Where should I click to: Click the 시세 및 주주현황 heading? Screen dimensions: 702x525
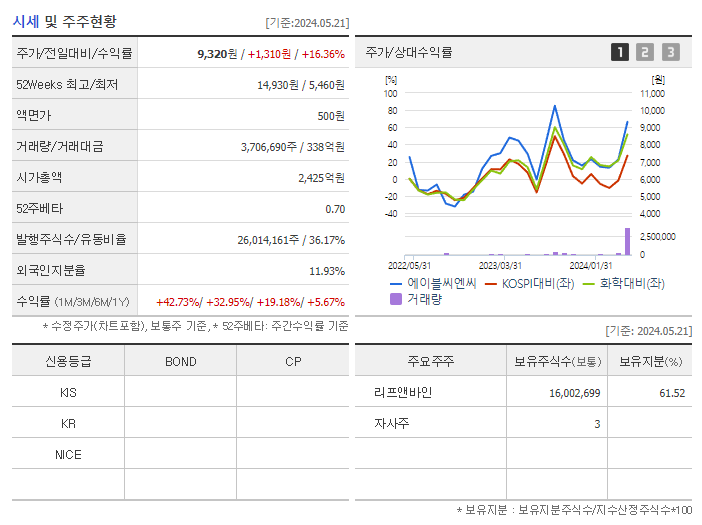(x=64, y=21)
